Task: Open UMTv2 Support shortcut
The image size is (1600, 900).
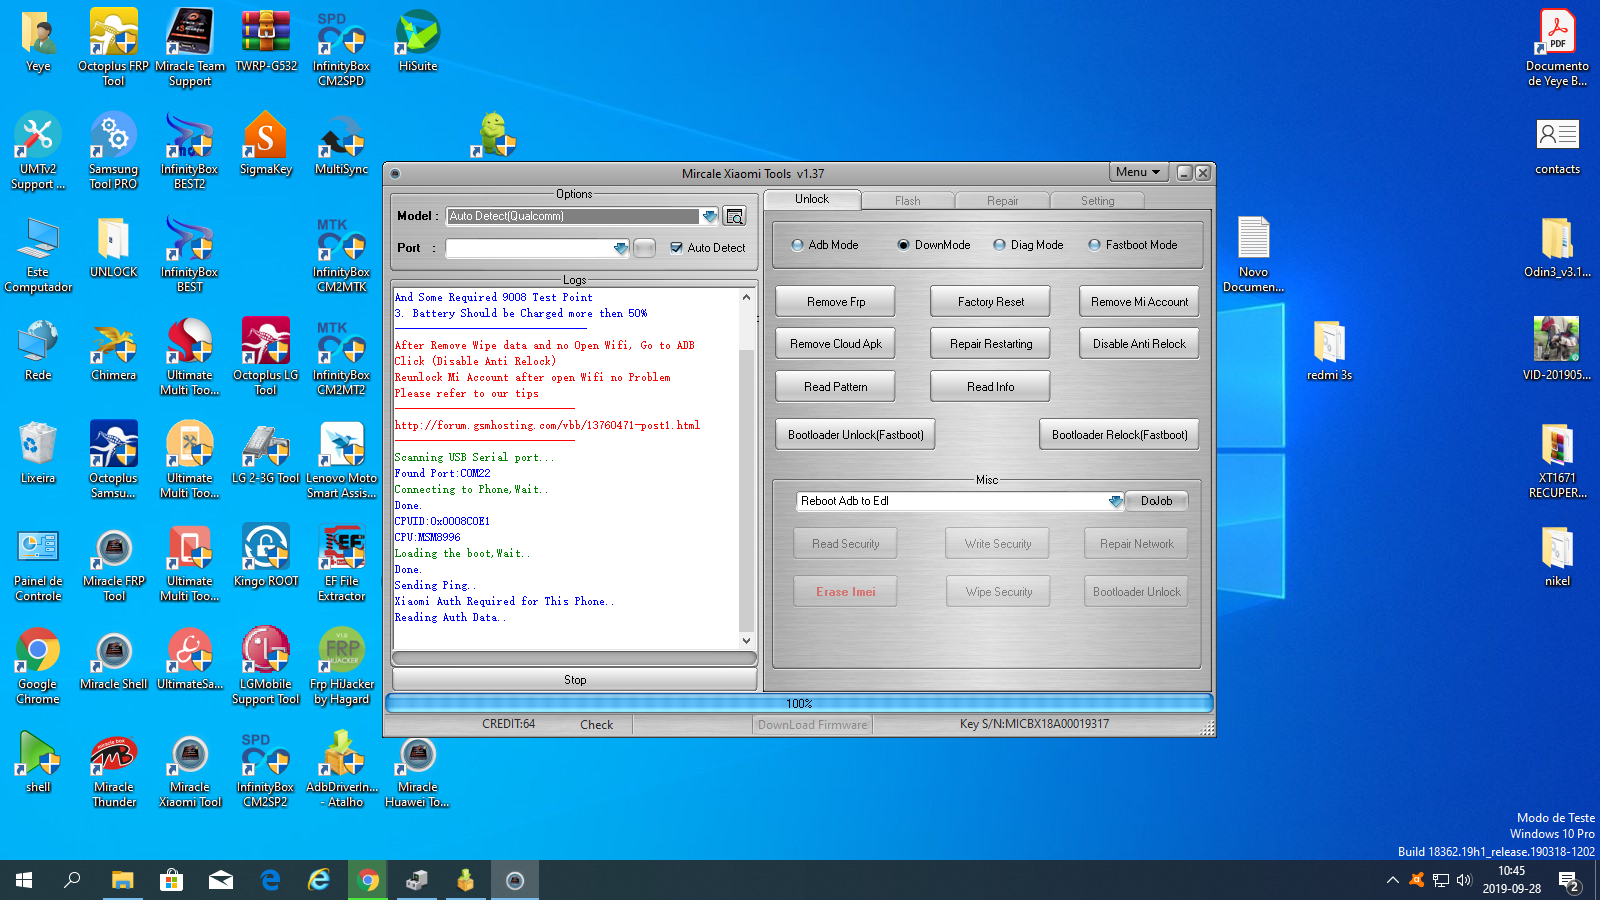Action: click(x=38, y=150)
